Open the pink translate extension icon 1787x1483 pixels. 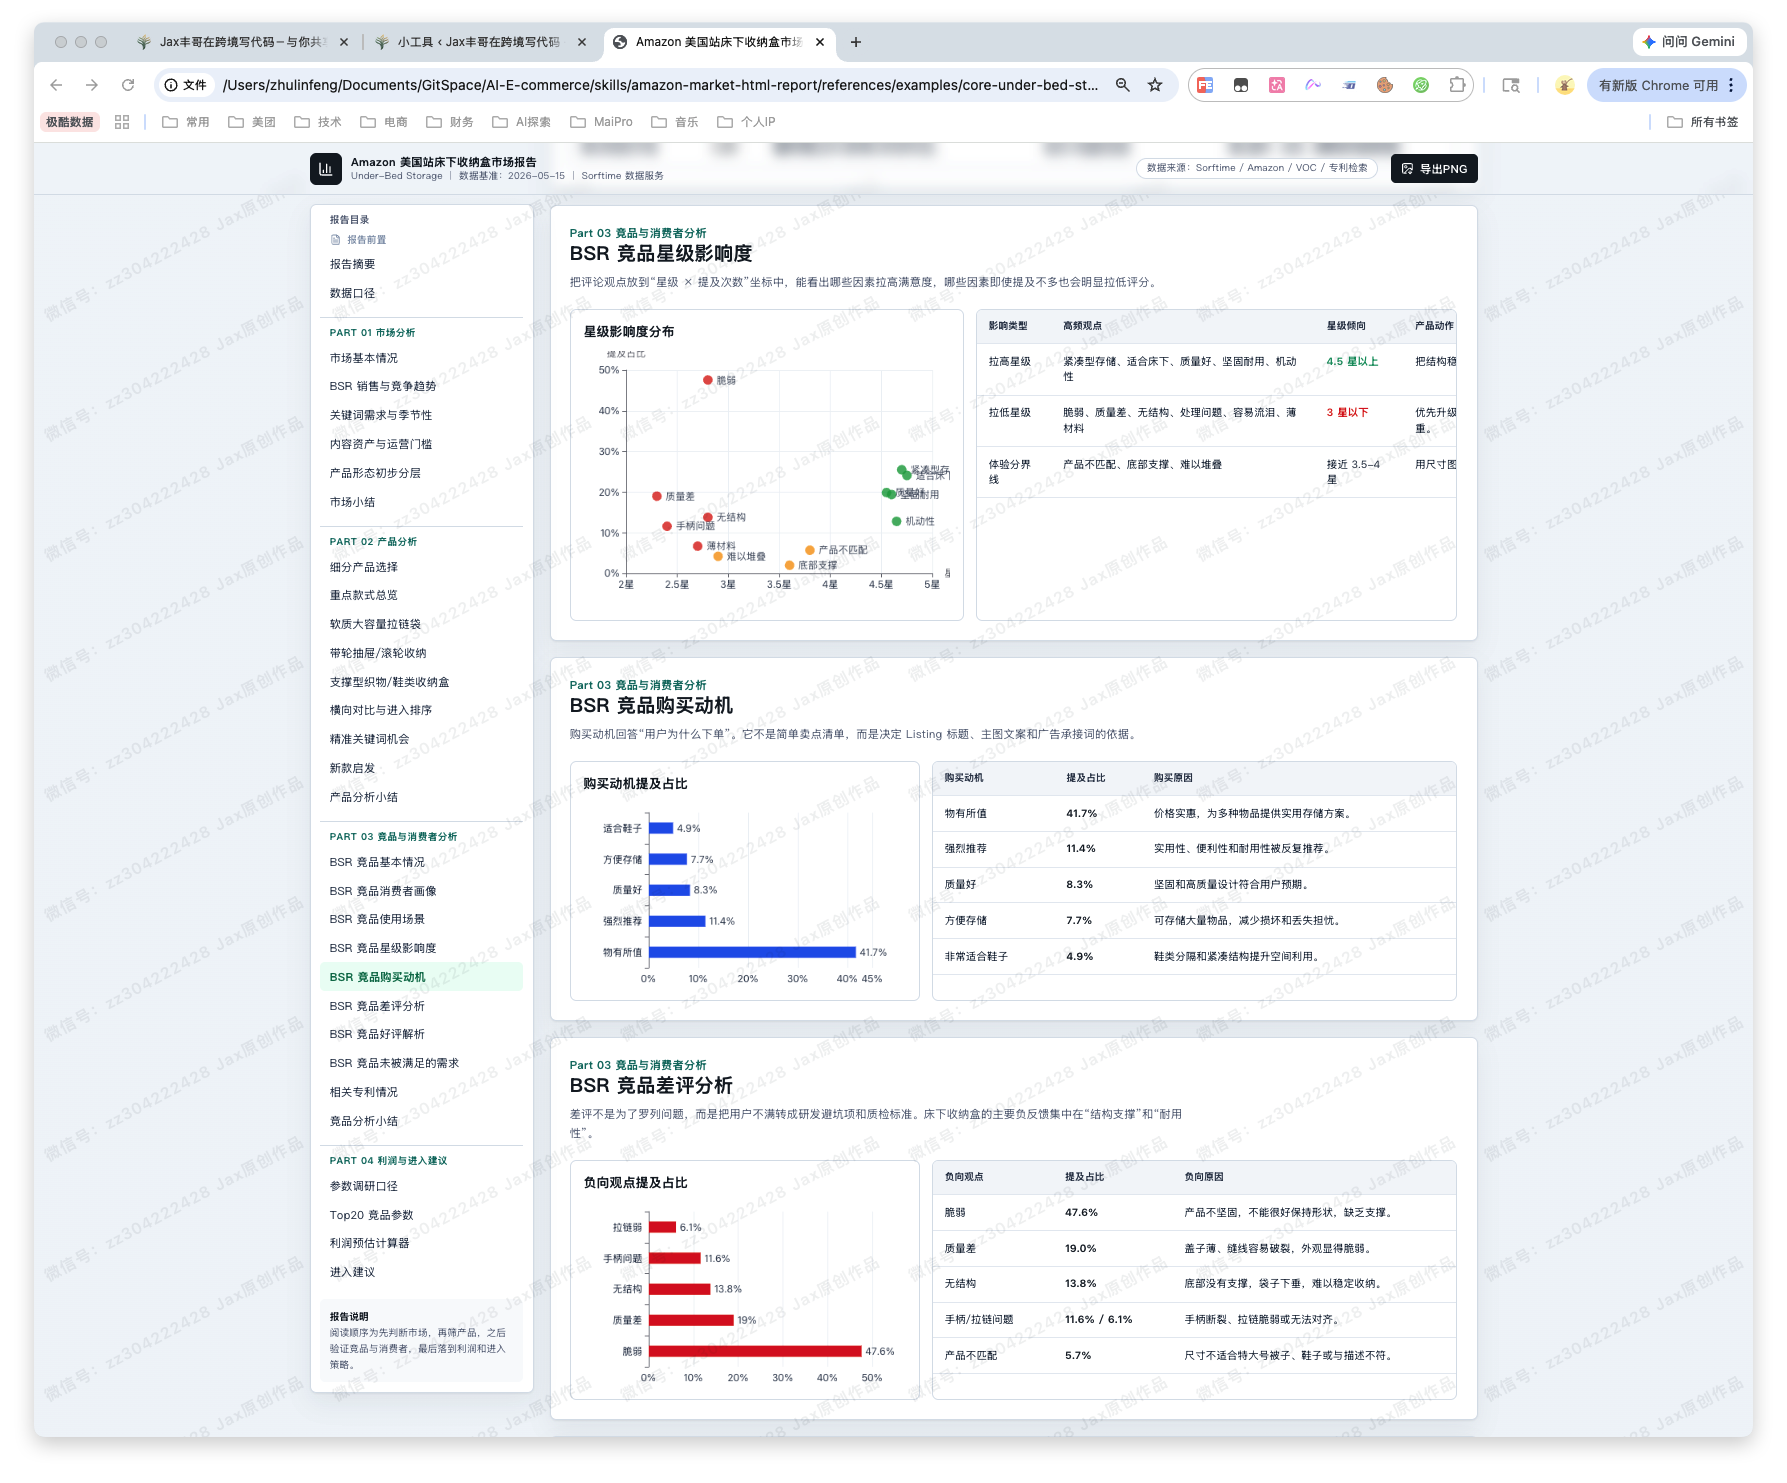[x=1277, y=85]
